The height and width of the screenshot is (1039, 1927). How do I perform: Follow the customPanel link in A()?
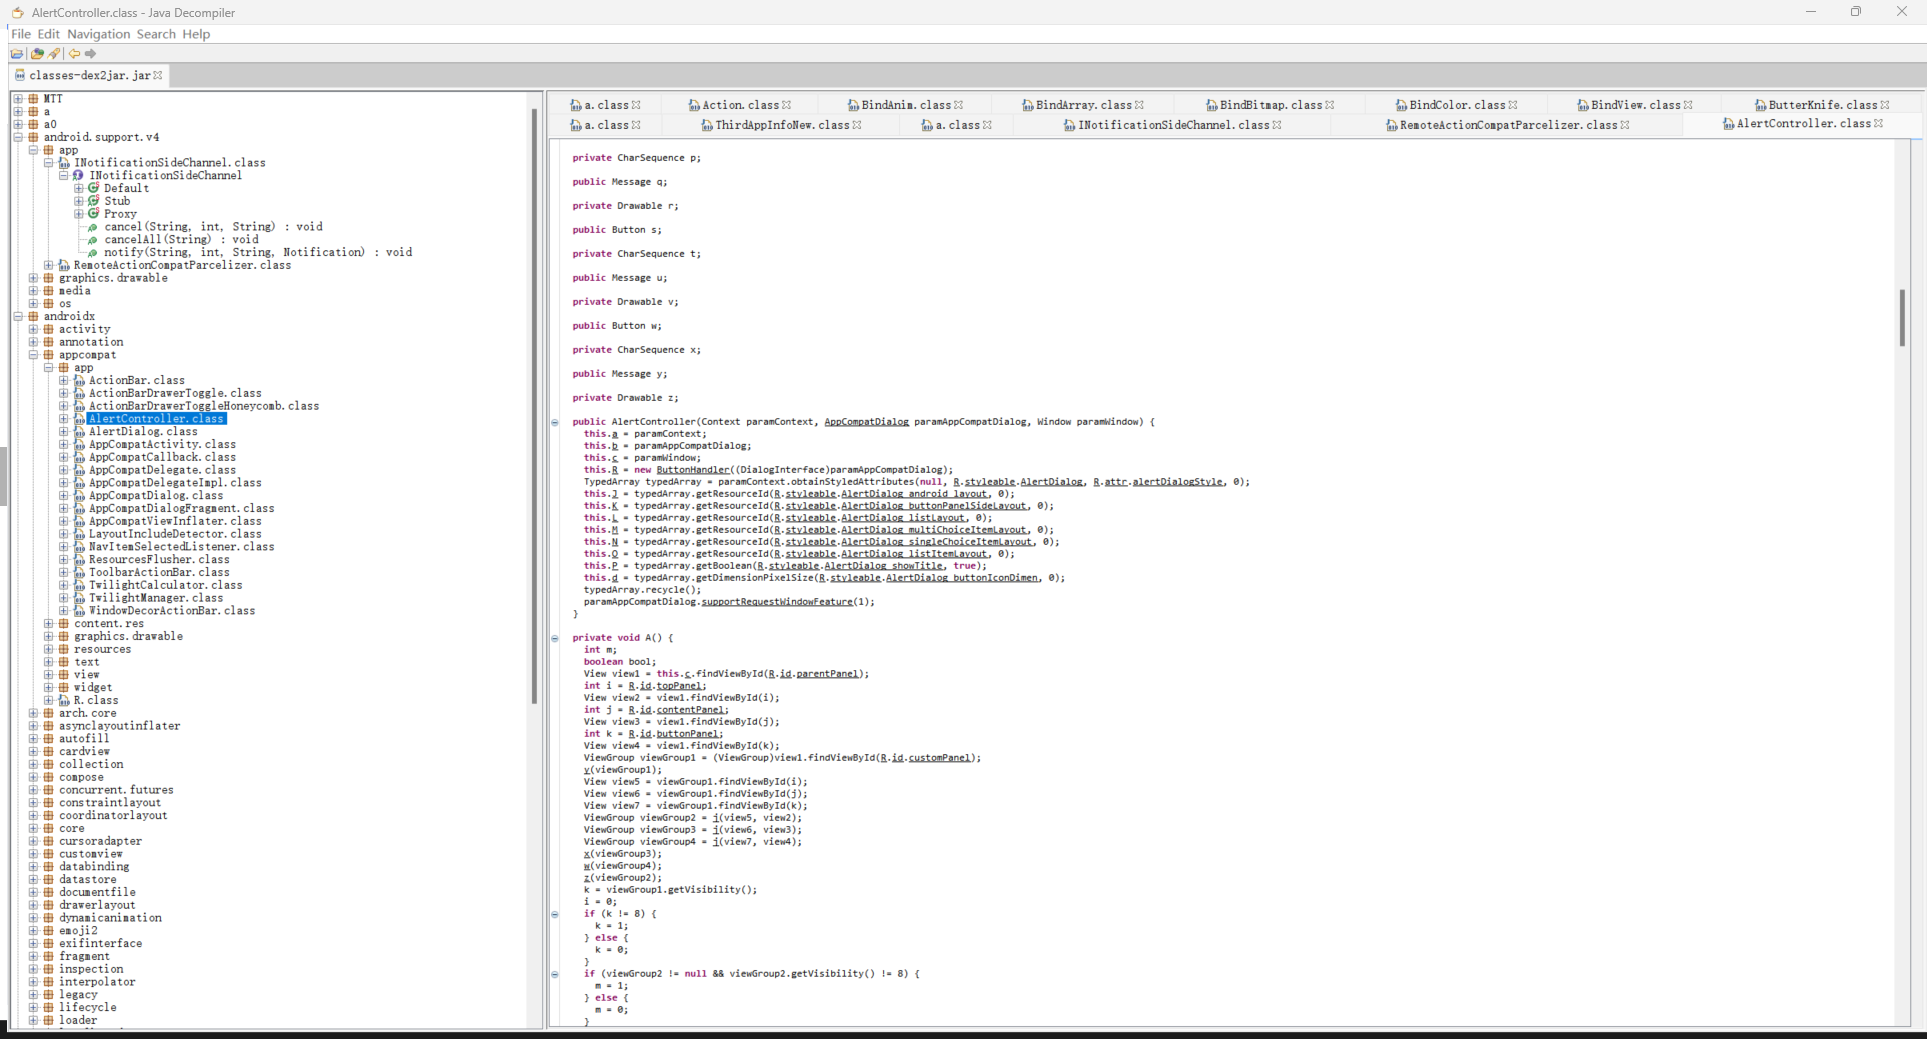click(x=939, y=758)
